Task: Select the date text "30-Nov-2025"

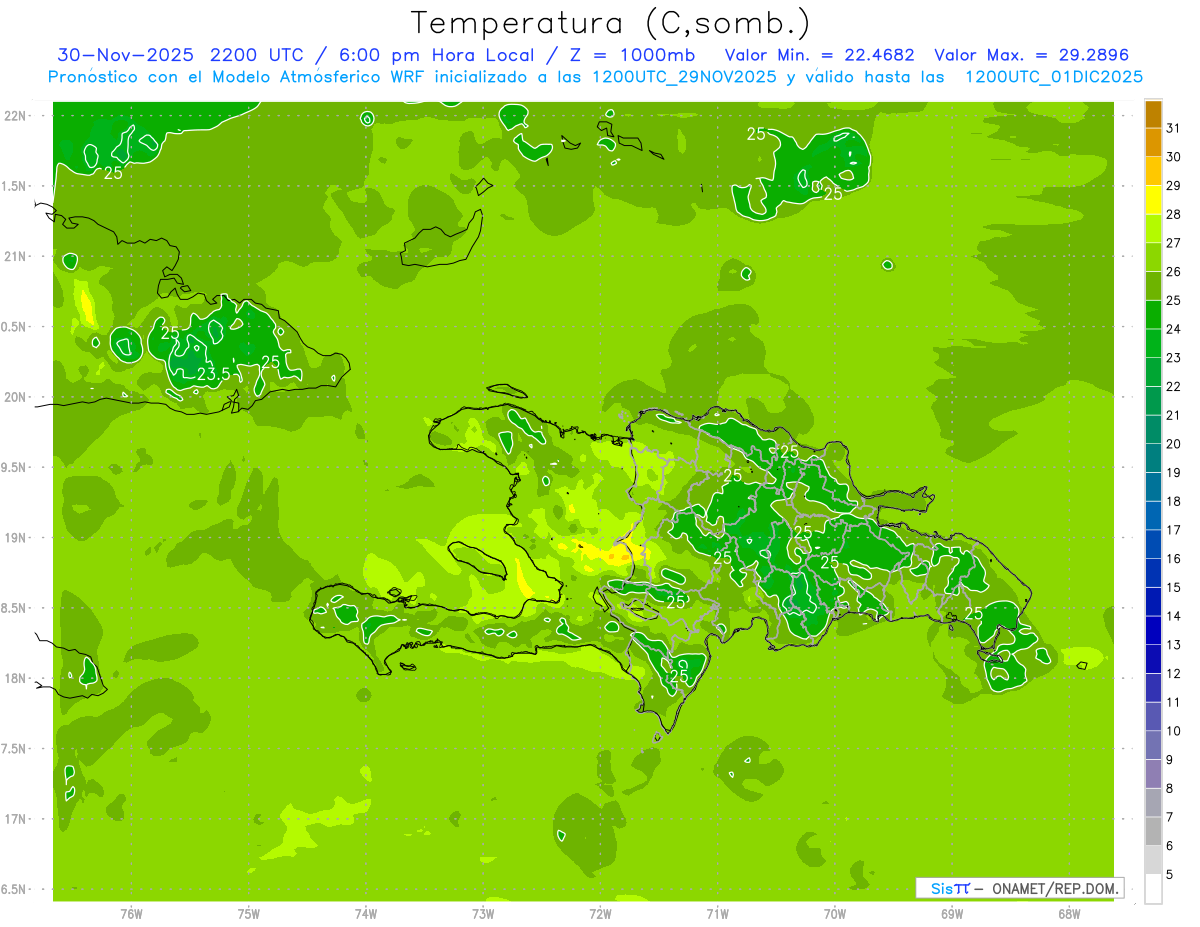Action: pos(126,55)
